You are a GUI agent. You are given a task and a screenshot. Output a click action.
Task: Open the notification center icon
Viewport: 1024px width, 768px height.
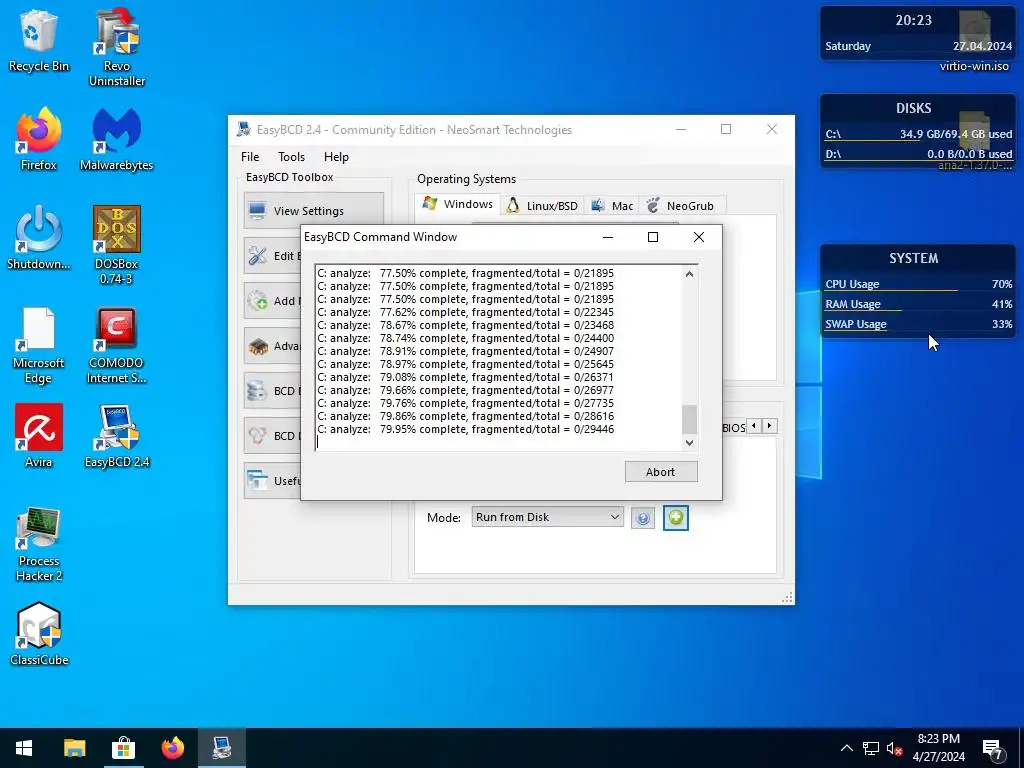[x=993, y=748]
